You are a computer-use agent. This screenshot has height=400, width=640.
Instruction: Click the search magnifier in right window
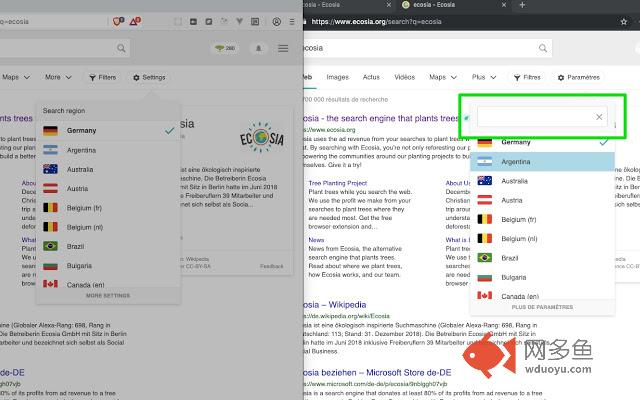tap(543, 48)
